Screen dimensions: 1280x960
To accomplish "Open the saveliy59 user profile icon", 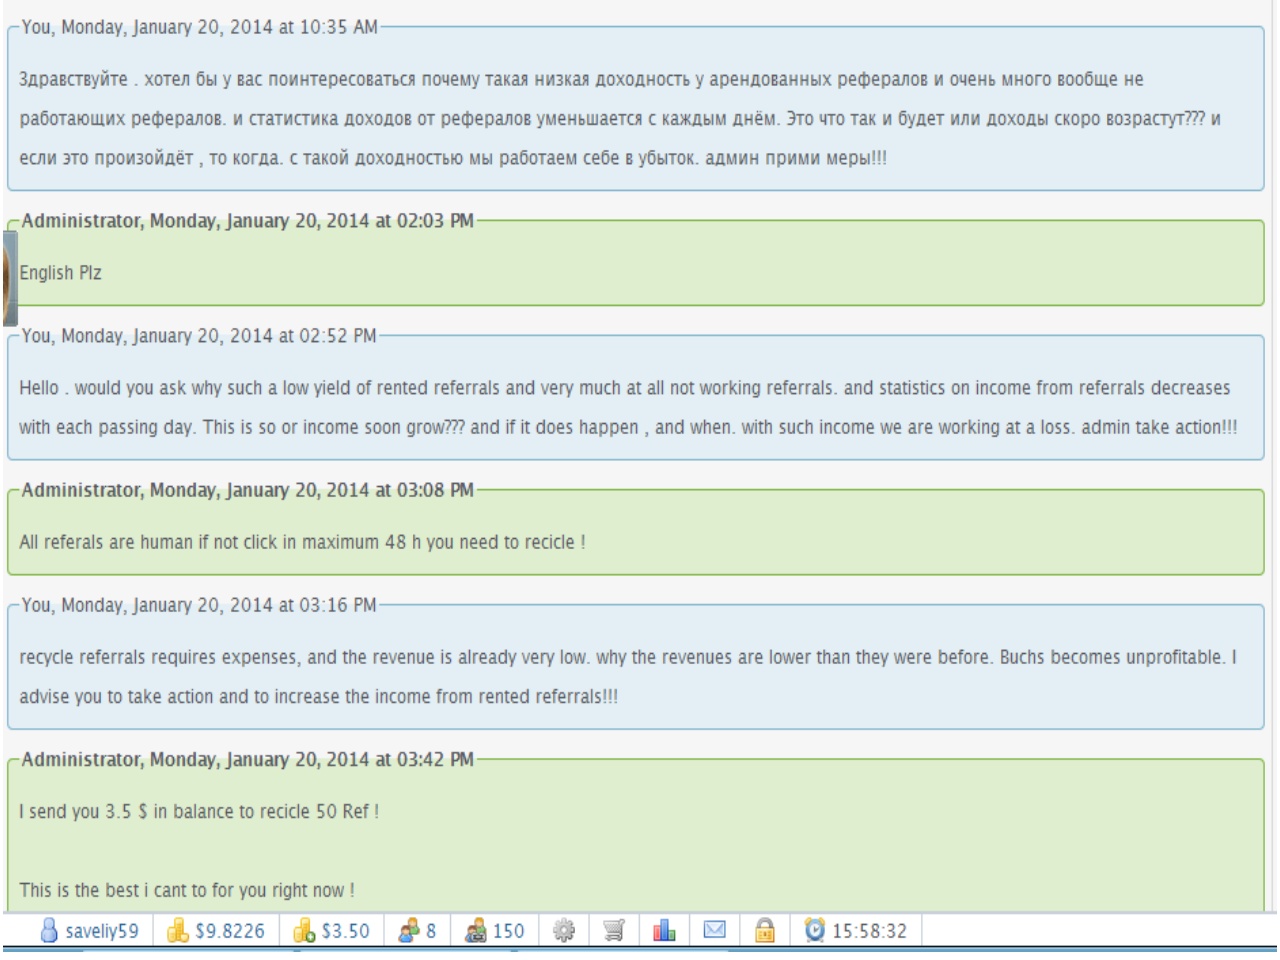I will click(x=49, y=931).
